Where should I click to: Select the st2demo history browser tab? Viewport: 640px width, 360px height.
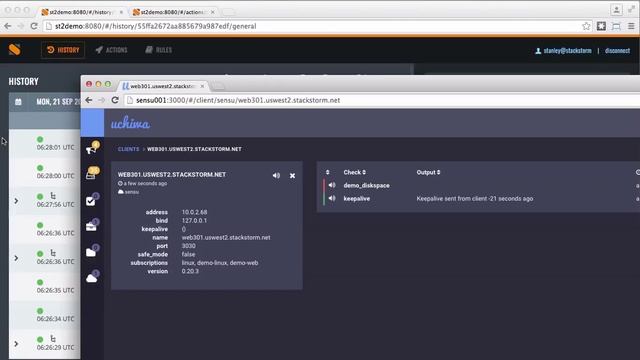81,12
